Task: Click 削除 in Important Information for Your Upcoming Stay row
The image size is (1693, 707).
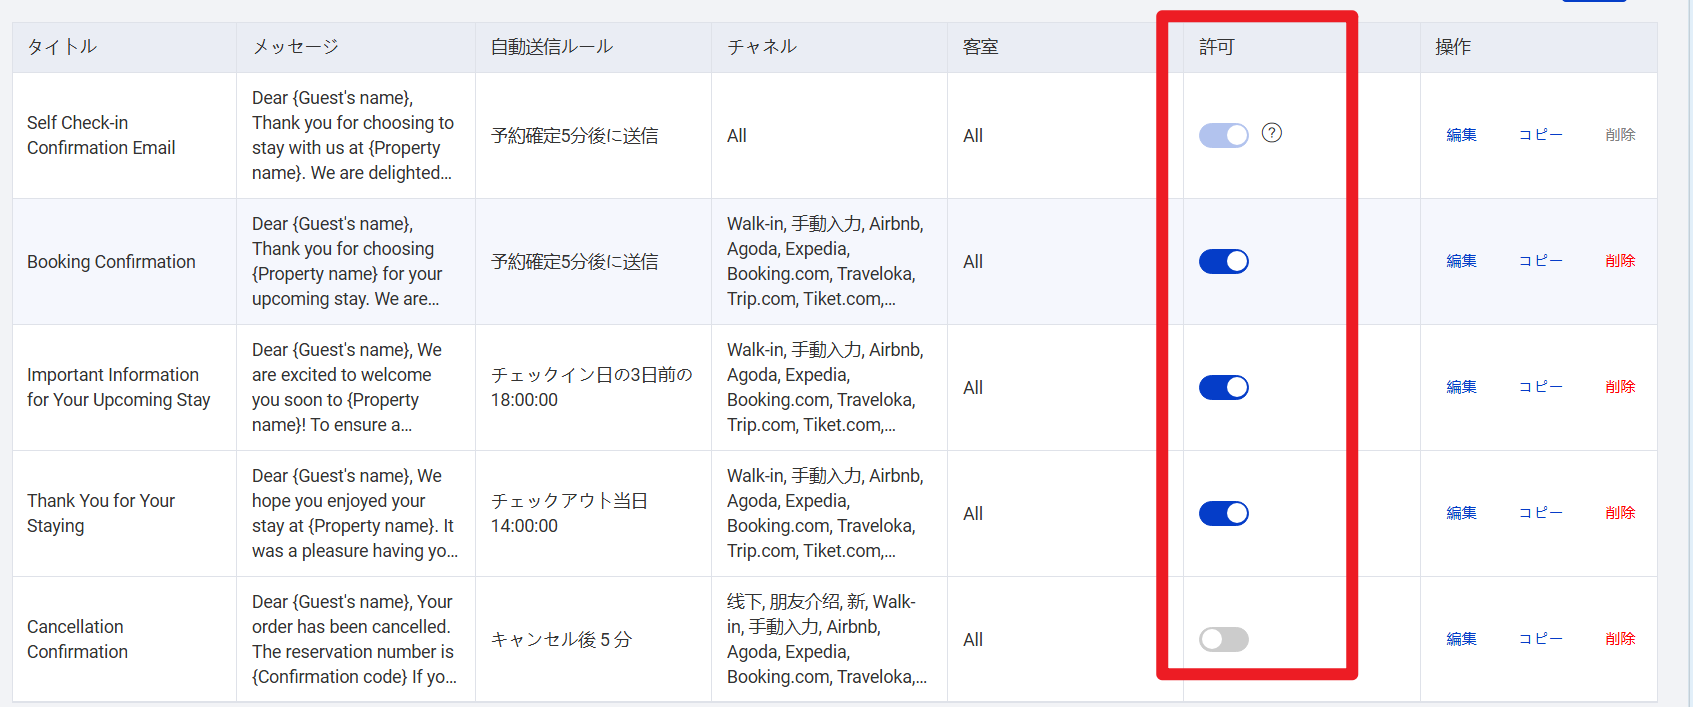Action: [1620, 387]
